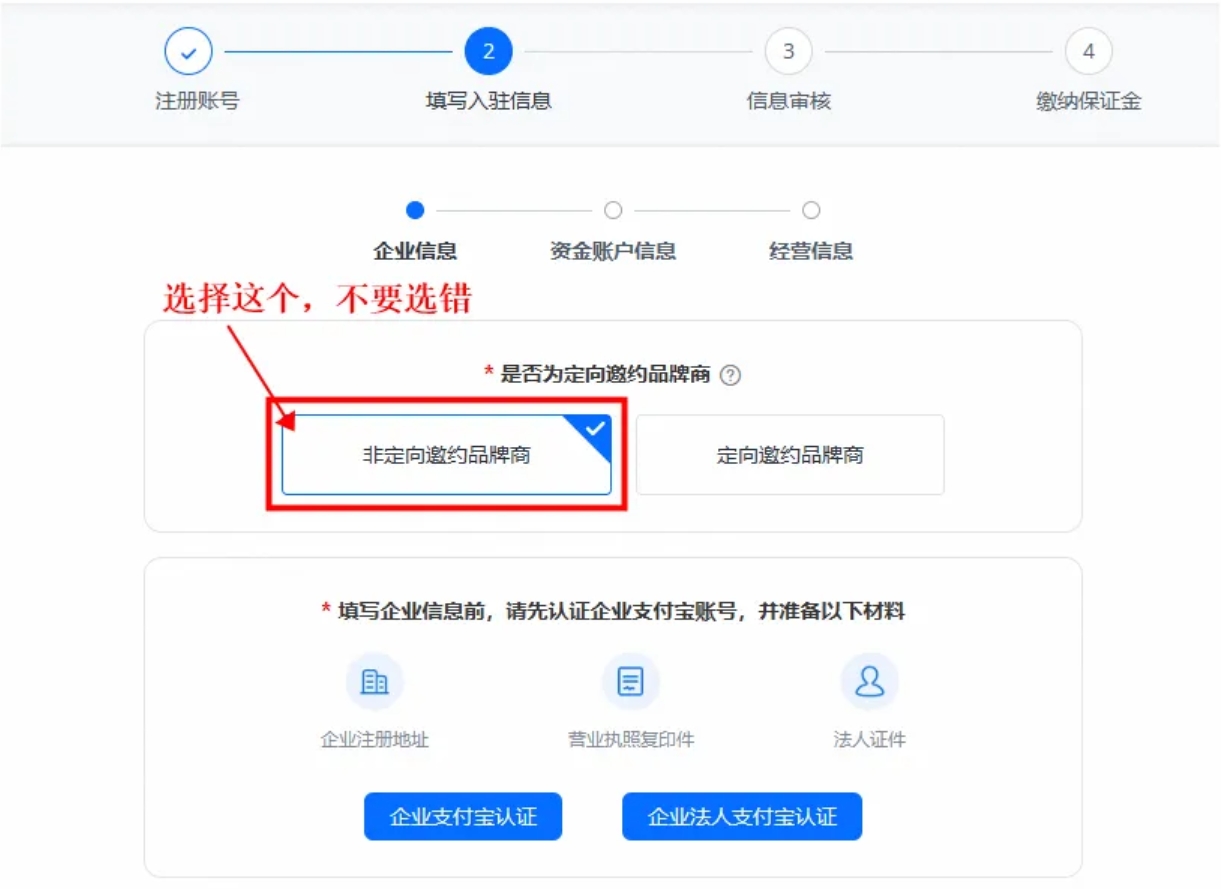Screen dimensions: 1221x889
Task: Go to the 企业信息 sub-step label
Action: (x=415, y=251)
